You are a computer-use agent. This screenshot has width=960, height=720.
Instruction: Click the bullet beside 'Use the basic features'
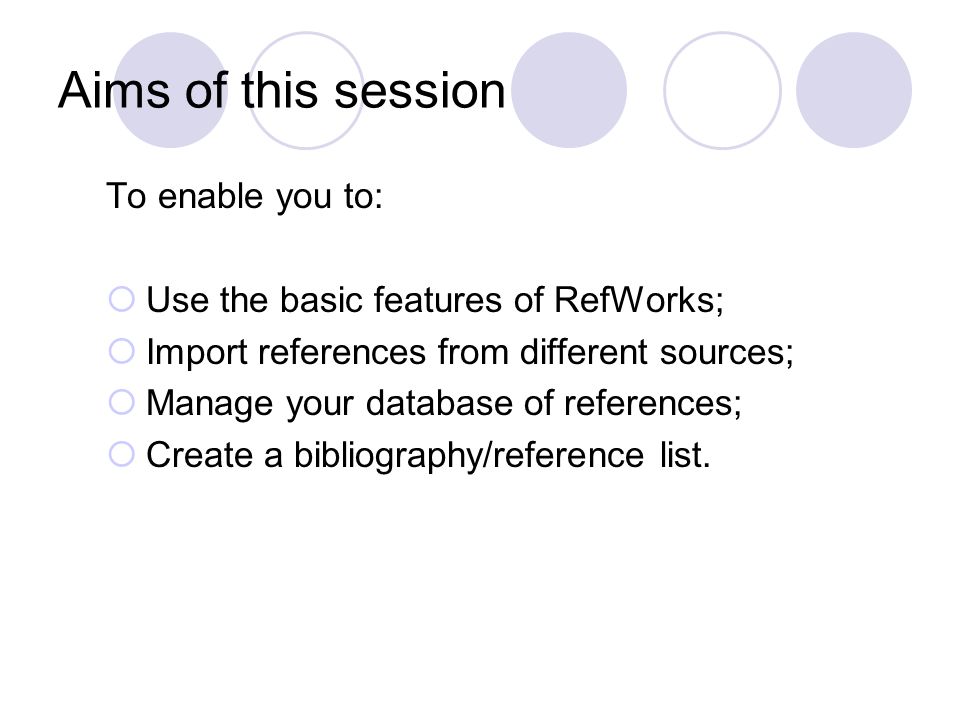121,299
